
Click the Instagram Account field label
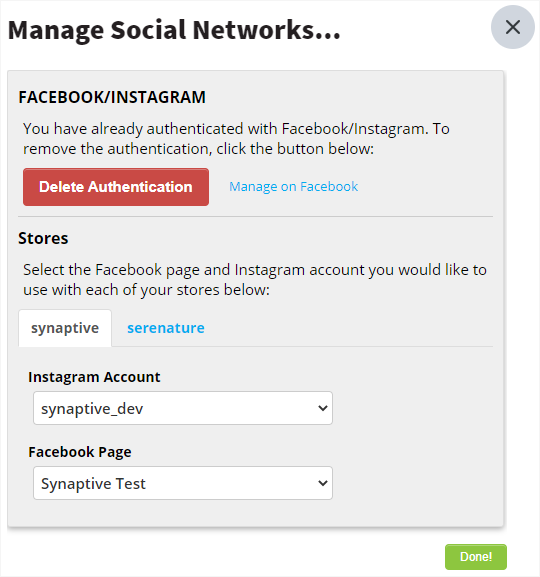tap(94, 377)
